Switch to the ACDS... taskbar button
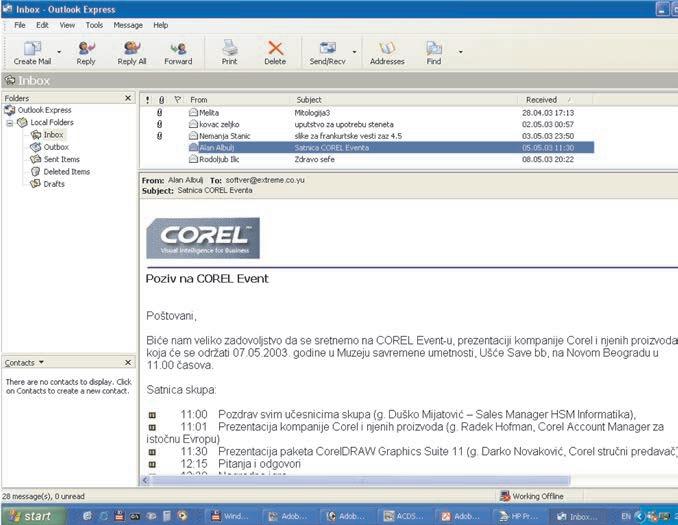Viewport: 678px width, 525px height. pyautogui.click(x=404, y=516)
